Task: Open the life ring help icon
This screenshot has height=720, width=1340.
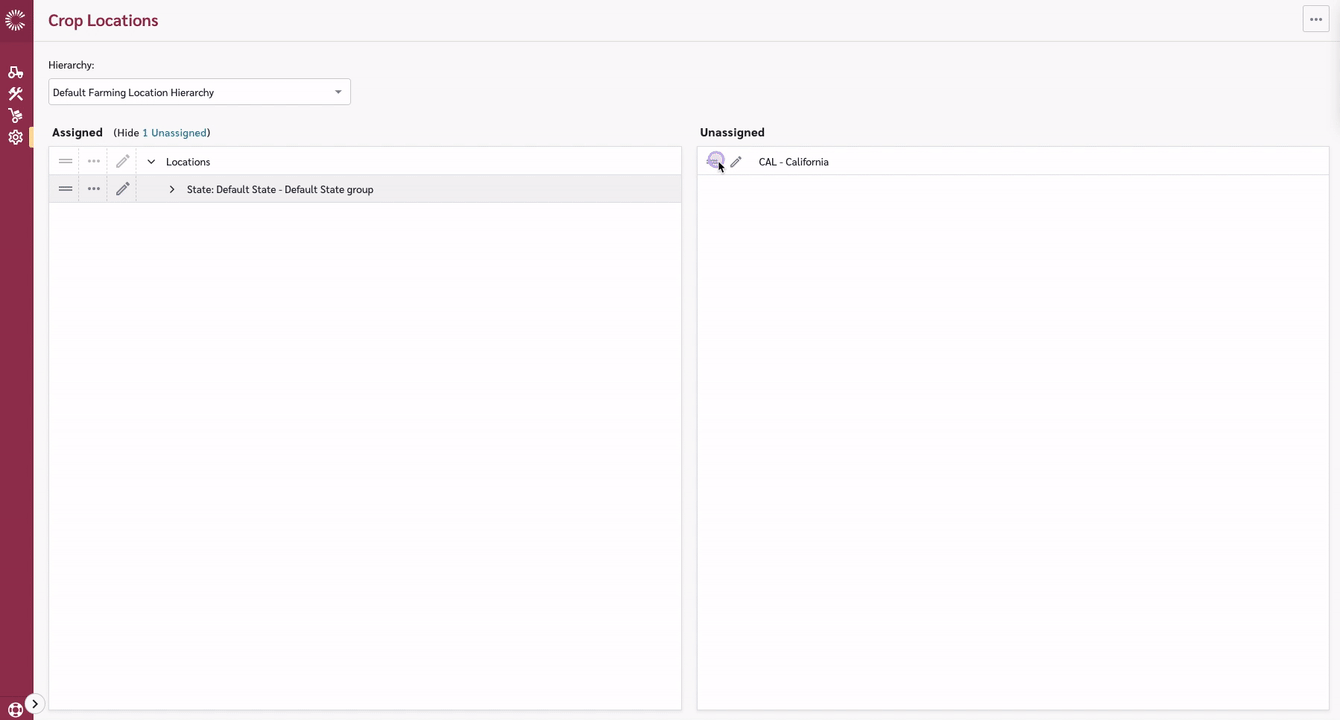Action: tap(15, 709)
